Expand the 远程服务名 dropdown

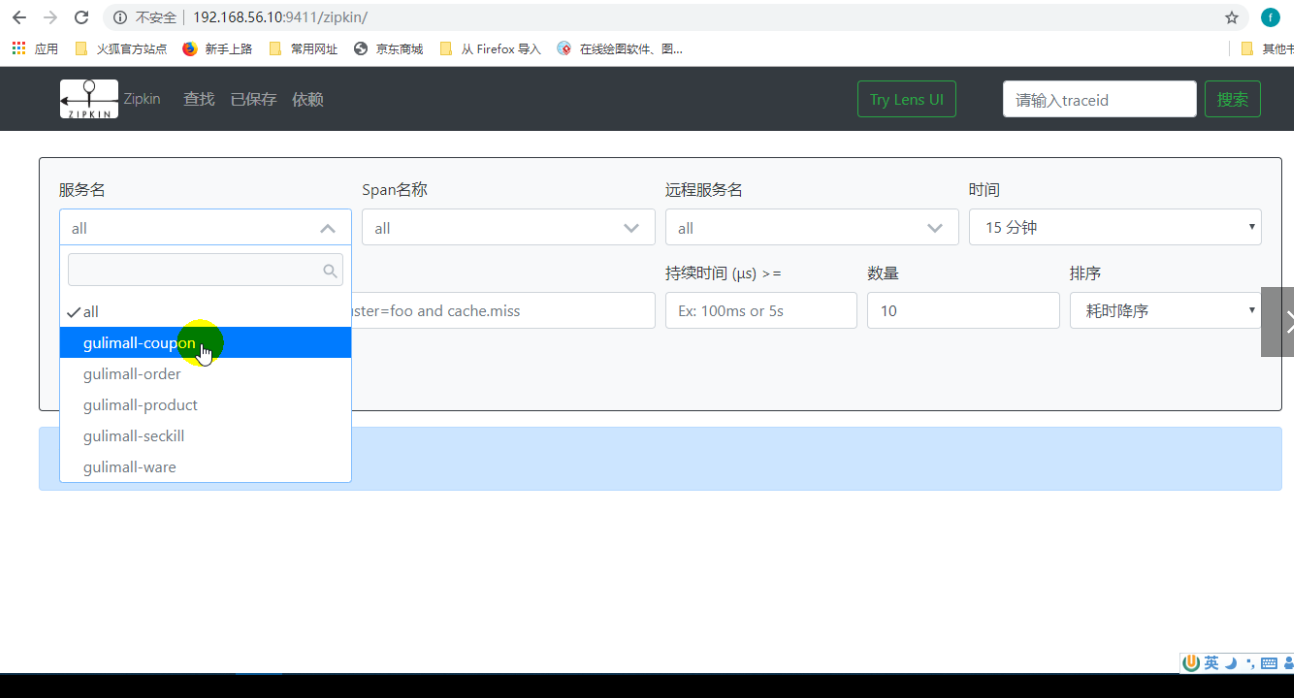pyautogui.click(x=811, y=227)
